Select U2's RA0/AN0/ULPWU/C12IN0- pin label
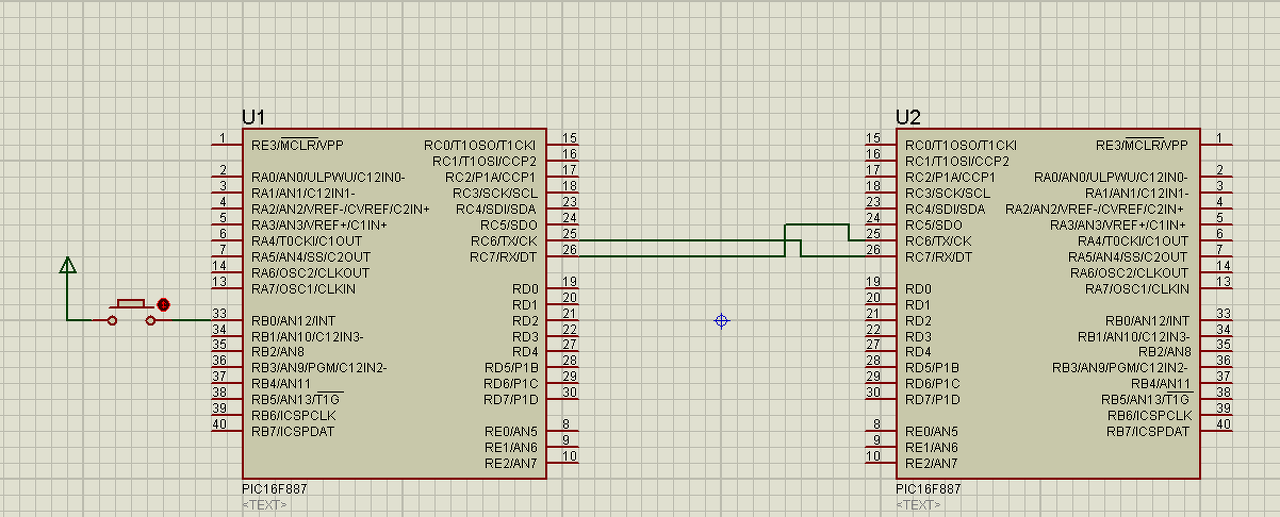This screenshot has height=517, width=1280. 1112,177
